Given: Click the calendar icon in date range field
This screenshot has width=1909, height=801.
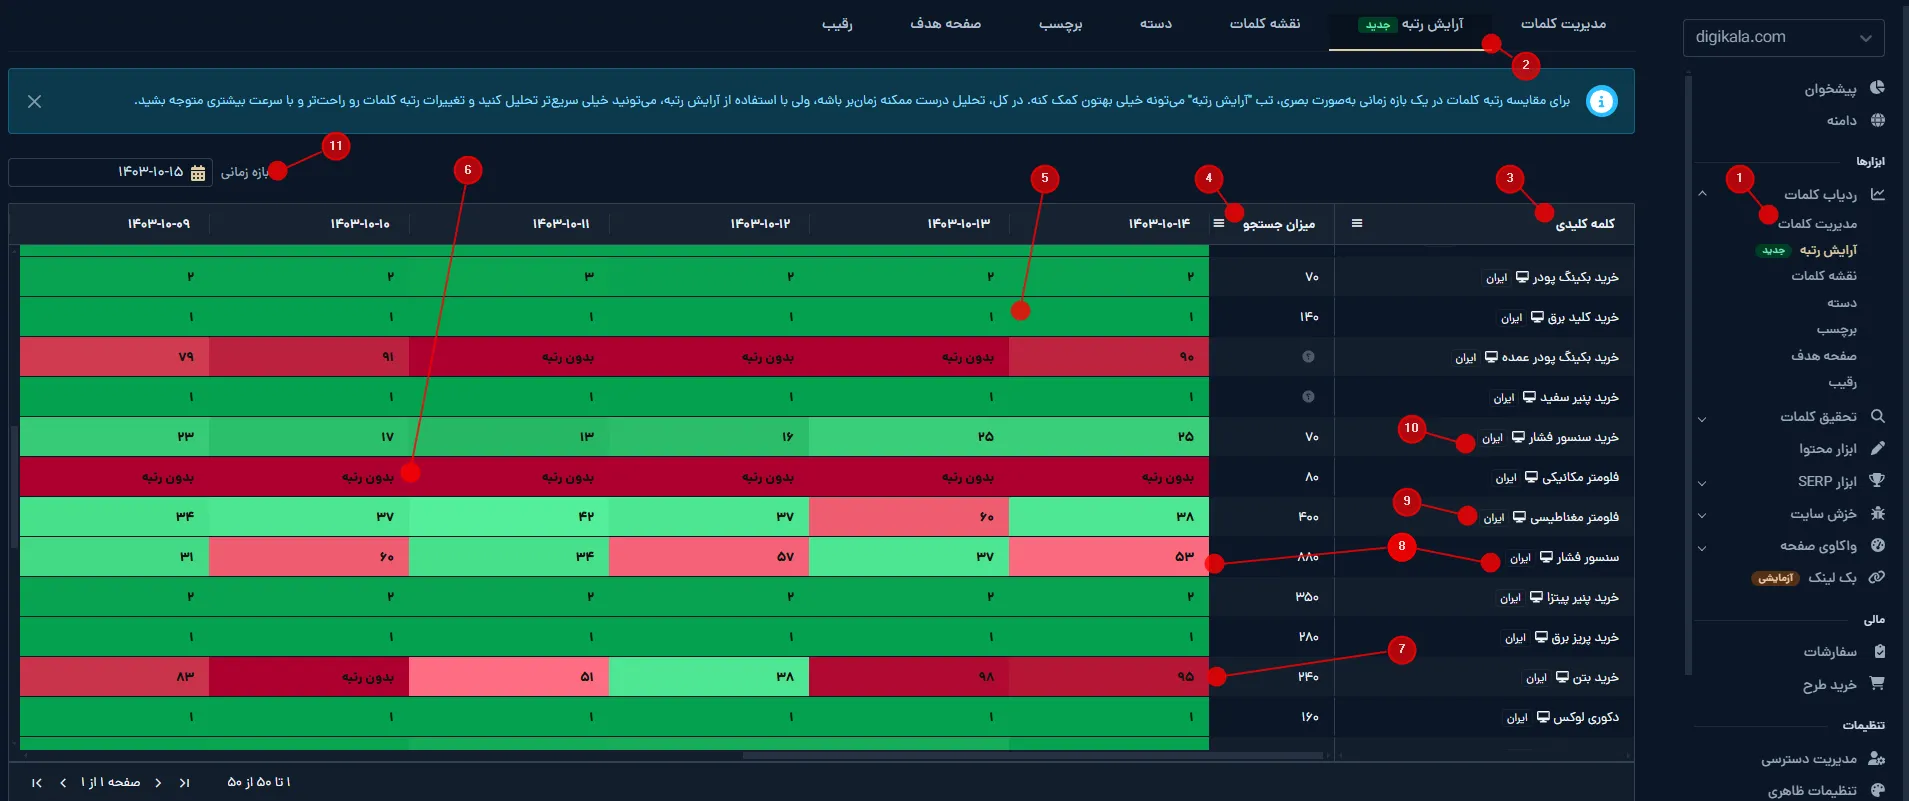Looking at the screenshot, I should point(198,173).
